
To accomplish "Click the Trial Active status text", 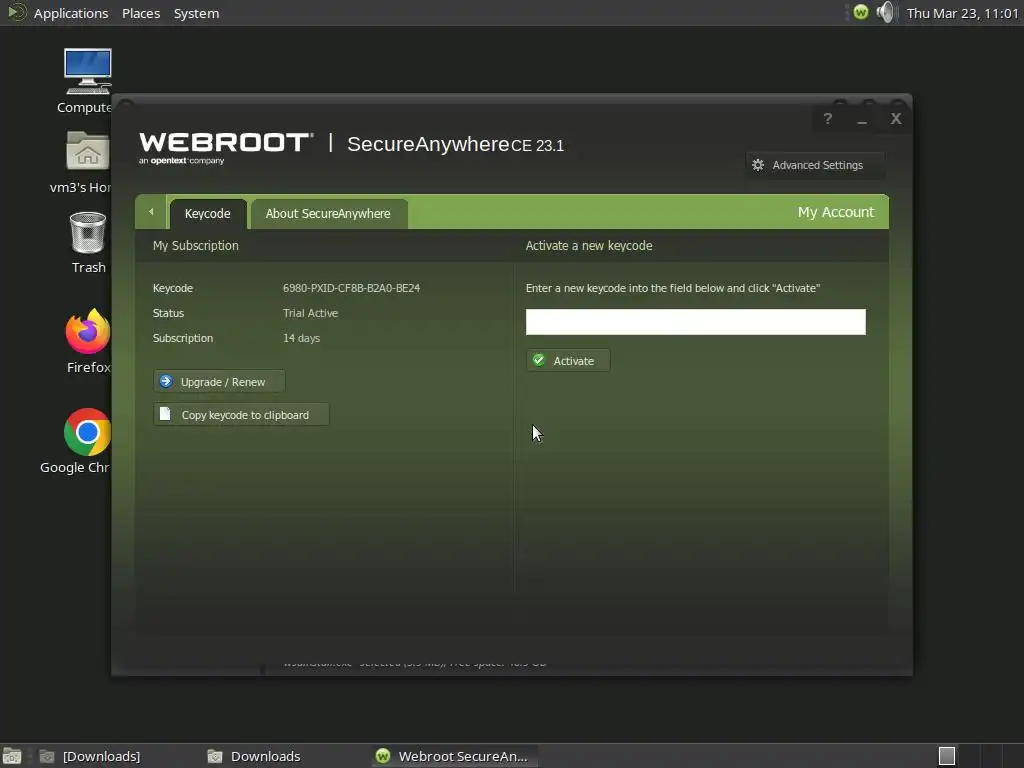I will pyautogui.click(x=310, y=313).
